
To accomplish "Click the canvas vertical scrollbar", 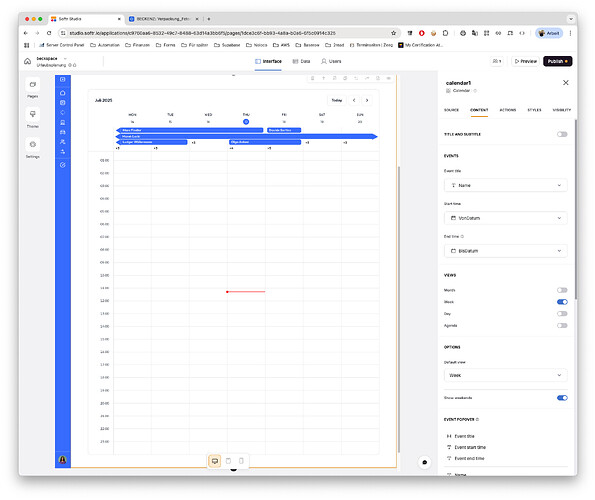I will coord(398,309).
